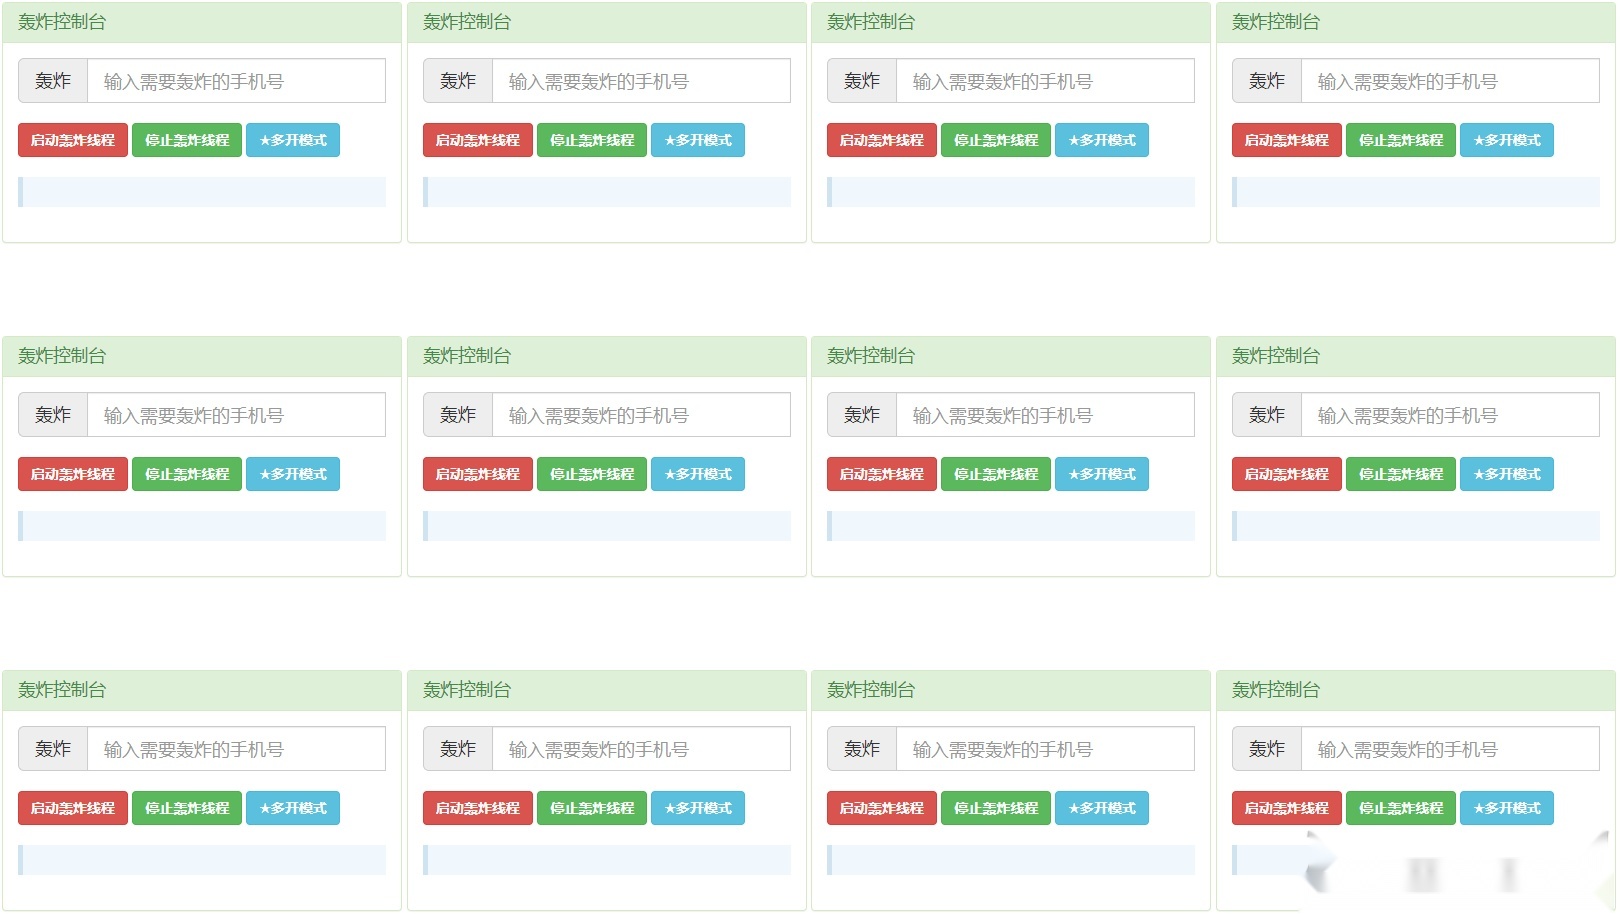Click 启动轰炸线程 in the second top-row console
1624x914 pixels.
click(477, 140)
